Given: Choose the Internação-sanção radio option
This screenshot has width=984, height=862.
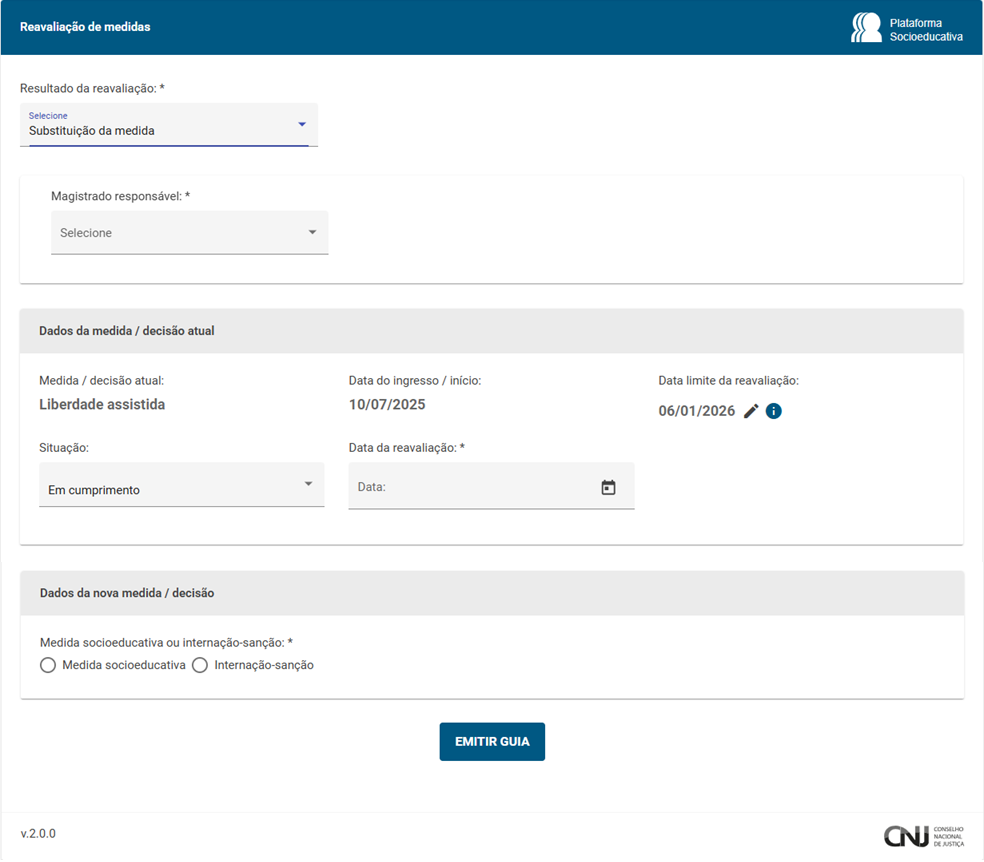Looking at the screenshot, I should (200, 665).
